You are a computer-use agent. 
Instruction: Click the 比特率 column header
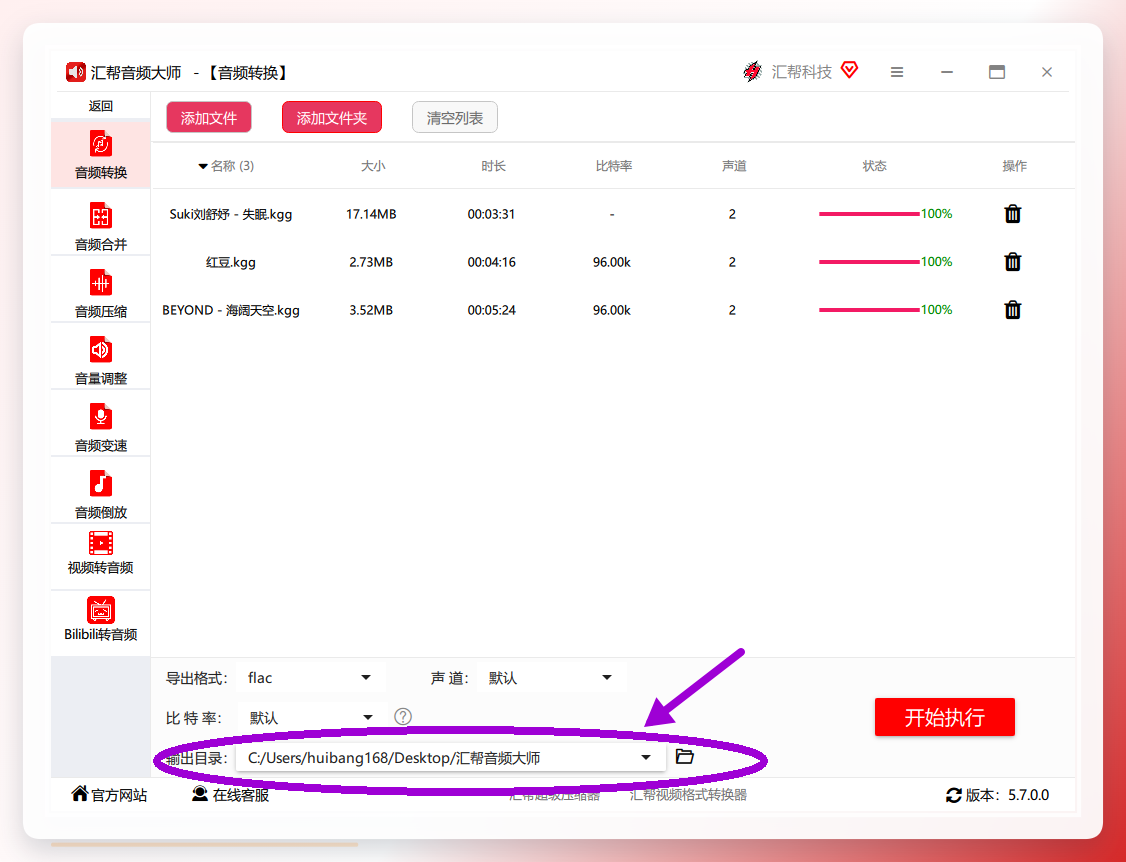point(614,166)
